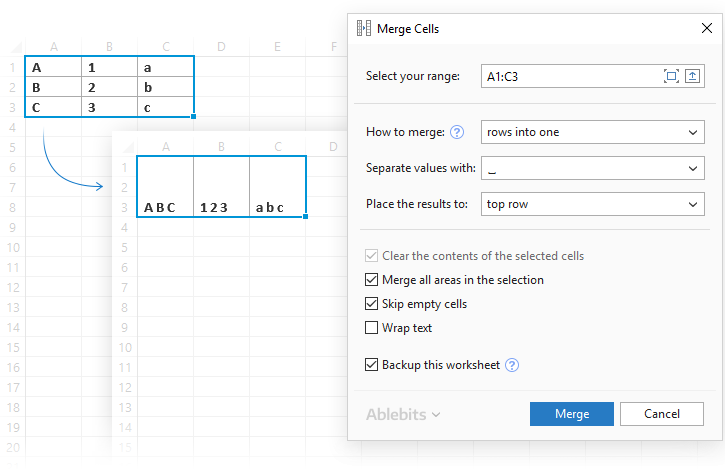Viewport: 725px width, 469px height.
Task: Open the Ablebits menu
Action: click(404, 414)
